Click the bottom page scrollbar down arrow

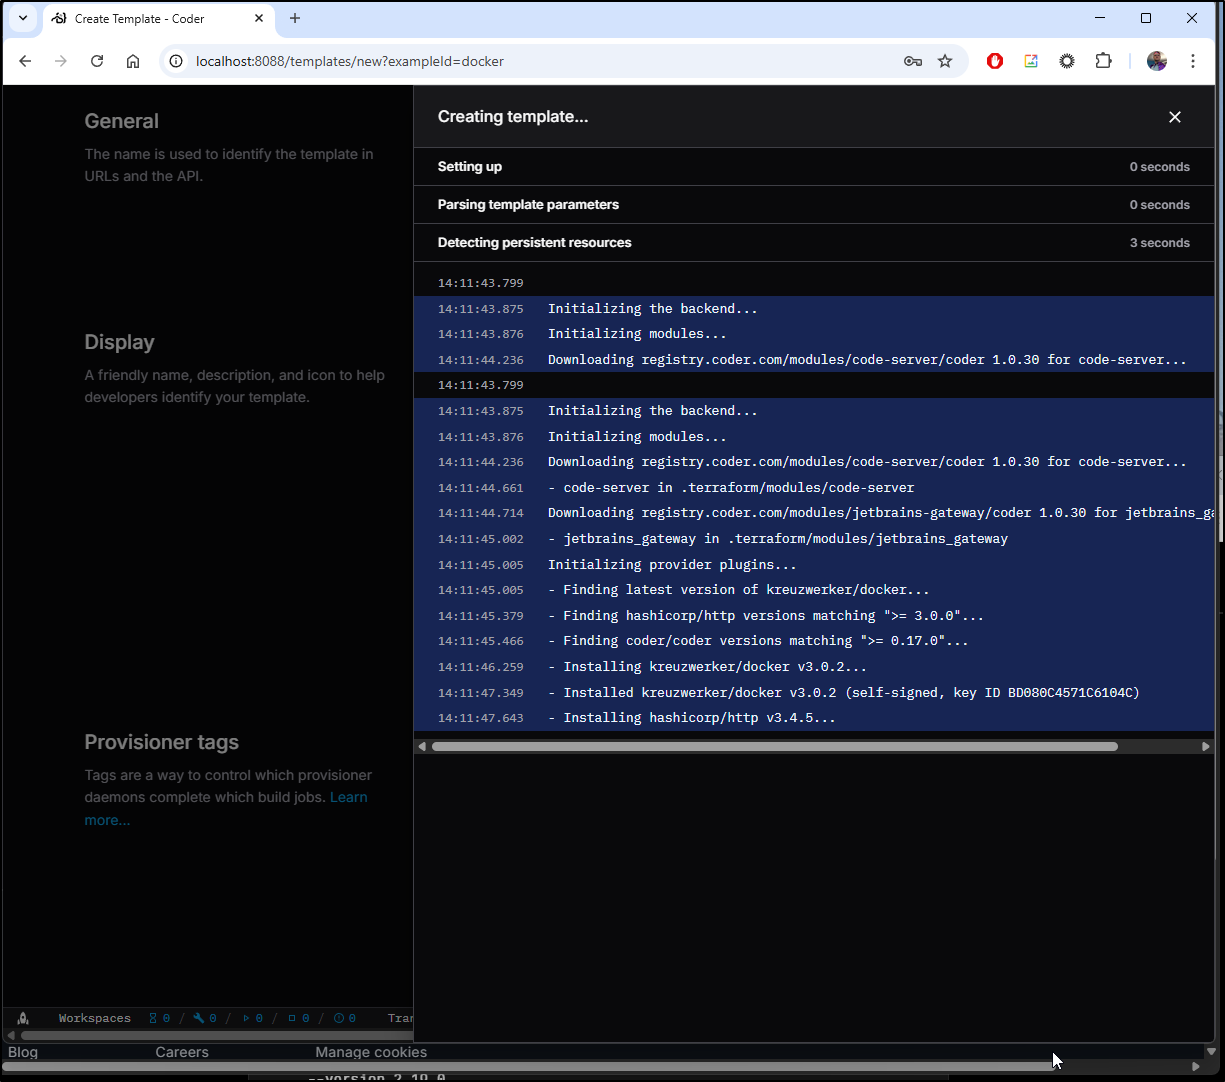[x=1212, y=1052]
